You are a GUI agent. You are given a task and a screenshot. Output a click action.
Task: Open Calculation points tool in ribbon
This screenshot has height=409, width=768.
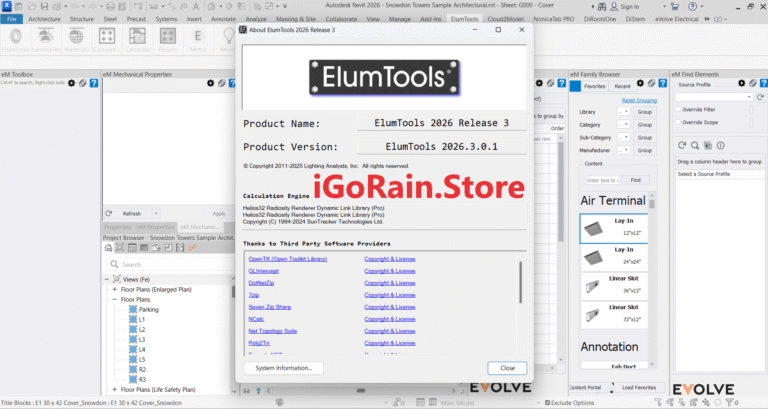pos(106,40)
